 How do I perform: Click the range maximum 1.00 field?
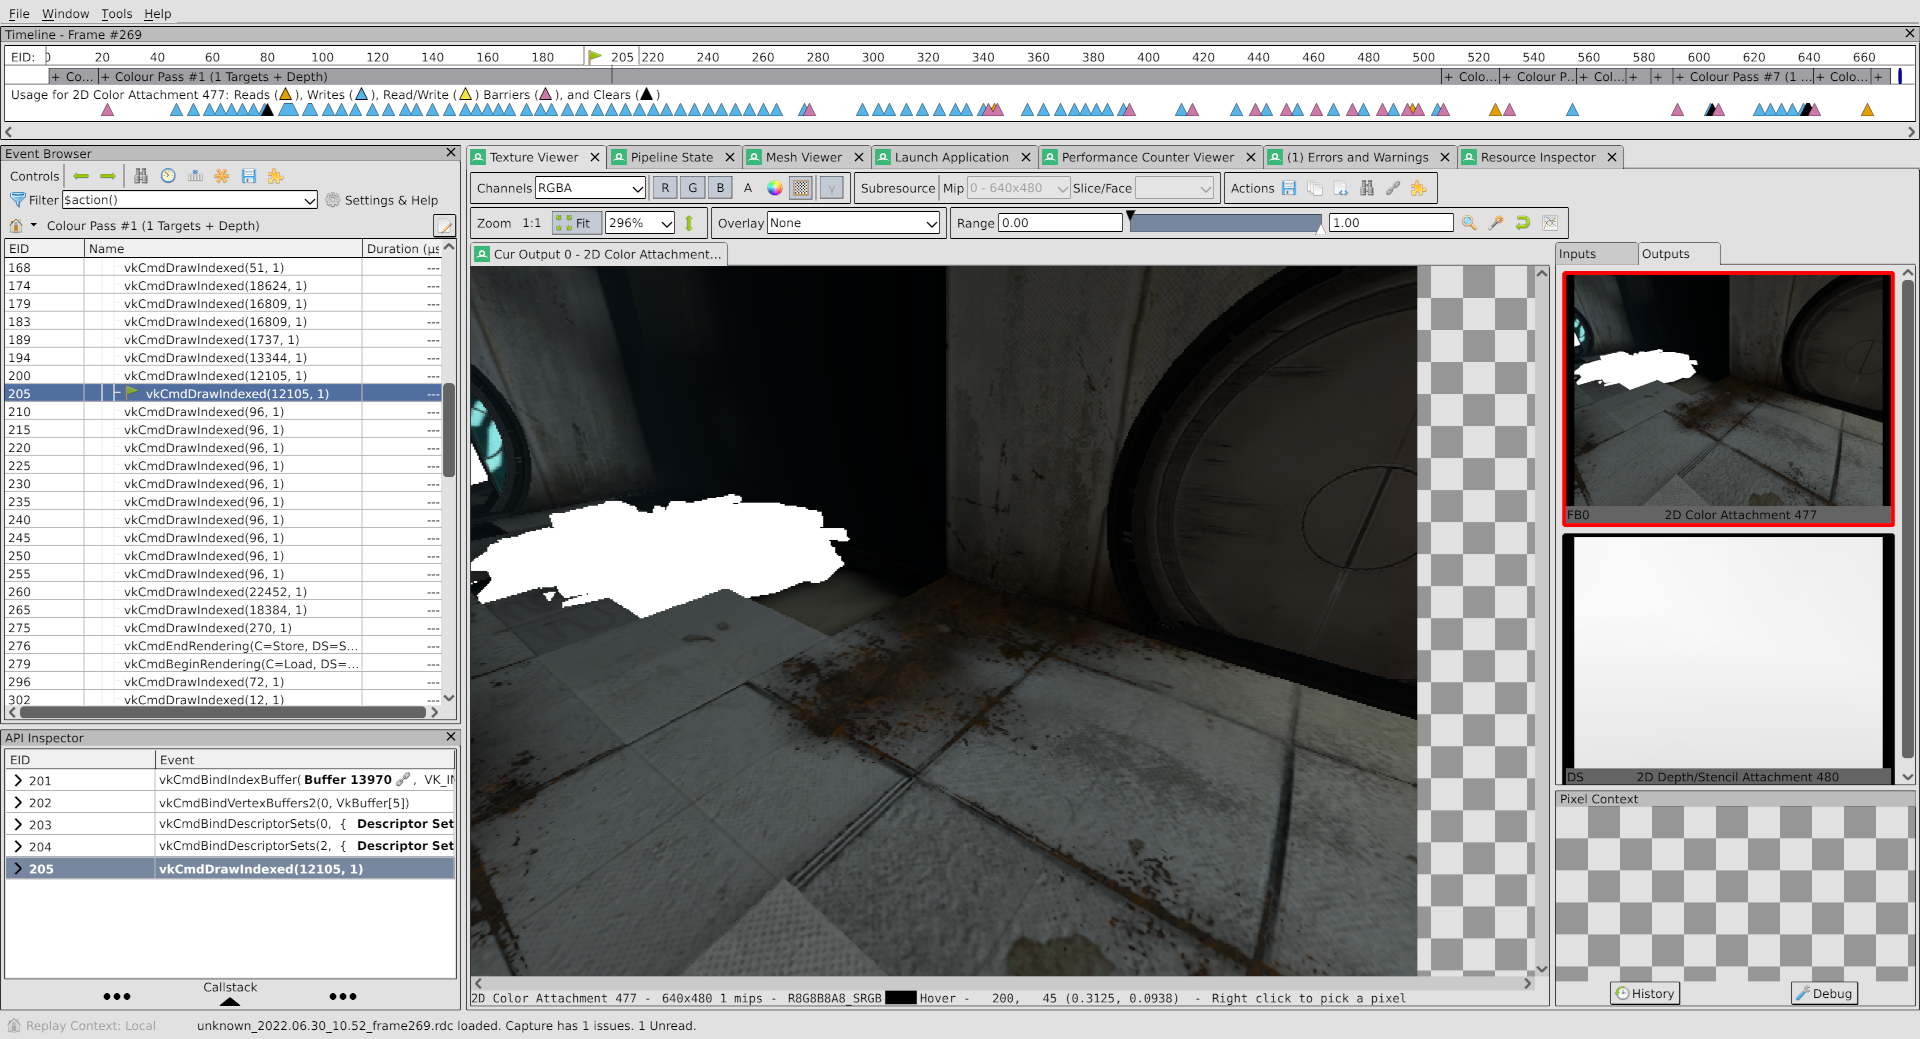1391,223
